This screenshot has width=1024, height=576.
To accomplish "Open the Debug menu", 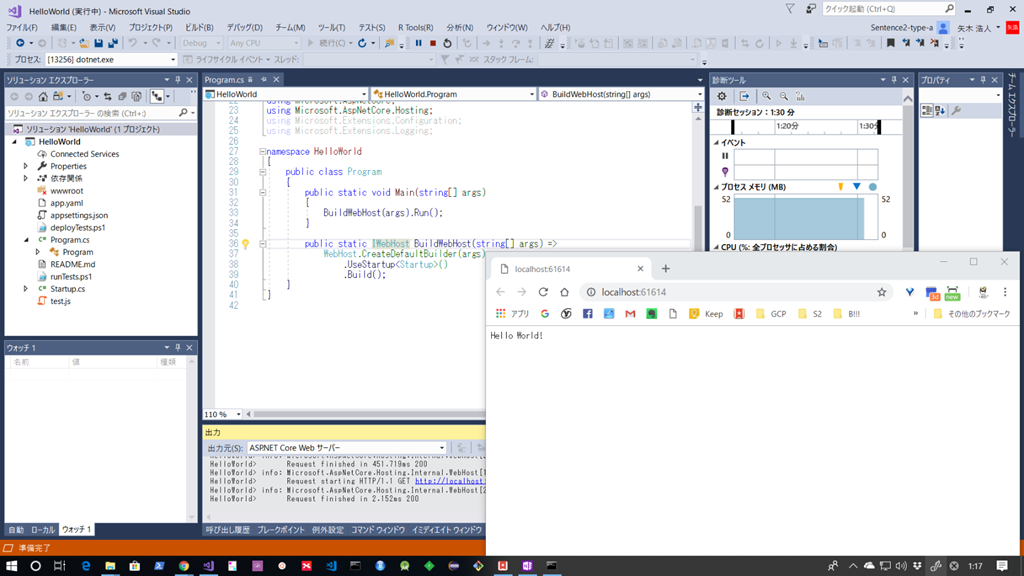I will pos(244,28).
